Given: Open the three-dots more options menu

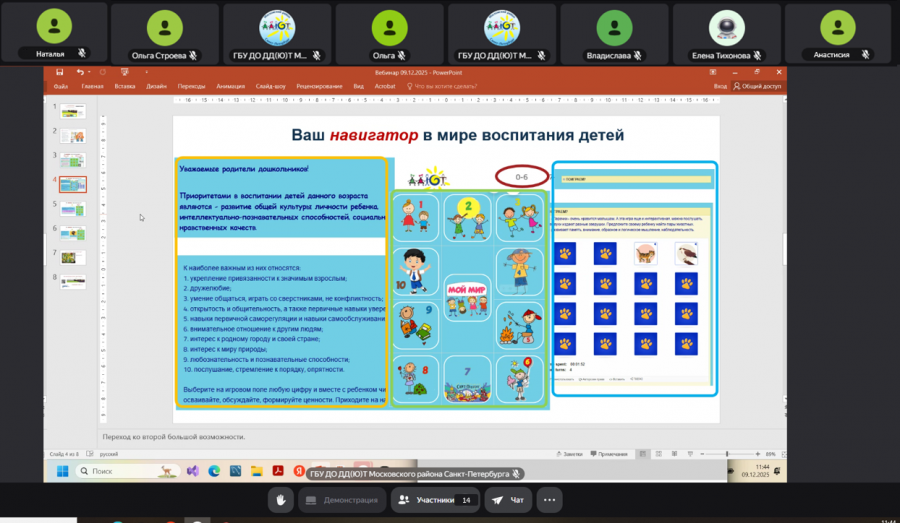Looking at the screenshot, I should pyautogui.click(x=549, y=499).
